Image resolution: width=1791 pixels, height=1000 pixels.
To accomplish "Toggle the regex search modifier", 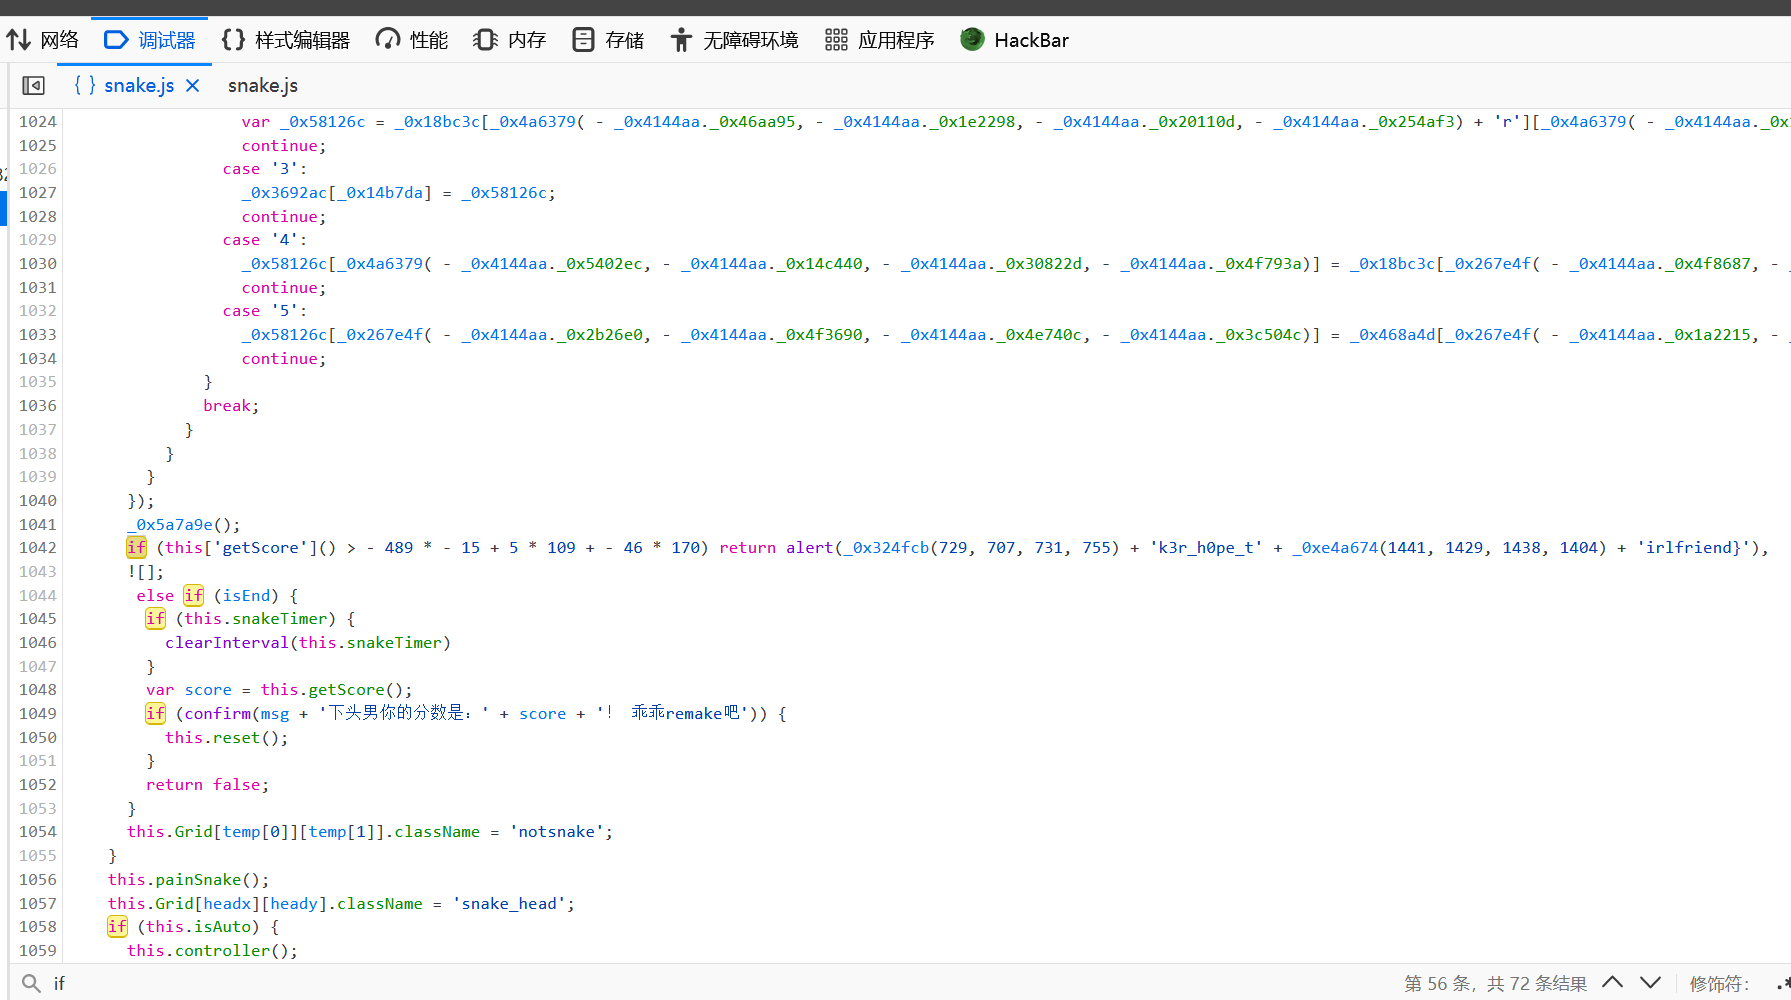I will pyautogui.click(x=1783, y=983).
